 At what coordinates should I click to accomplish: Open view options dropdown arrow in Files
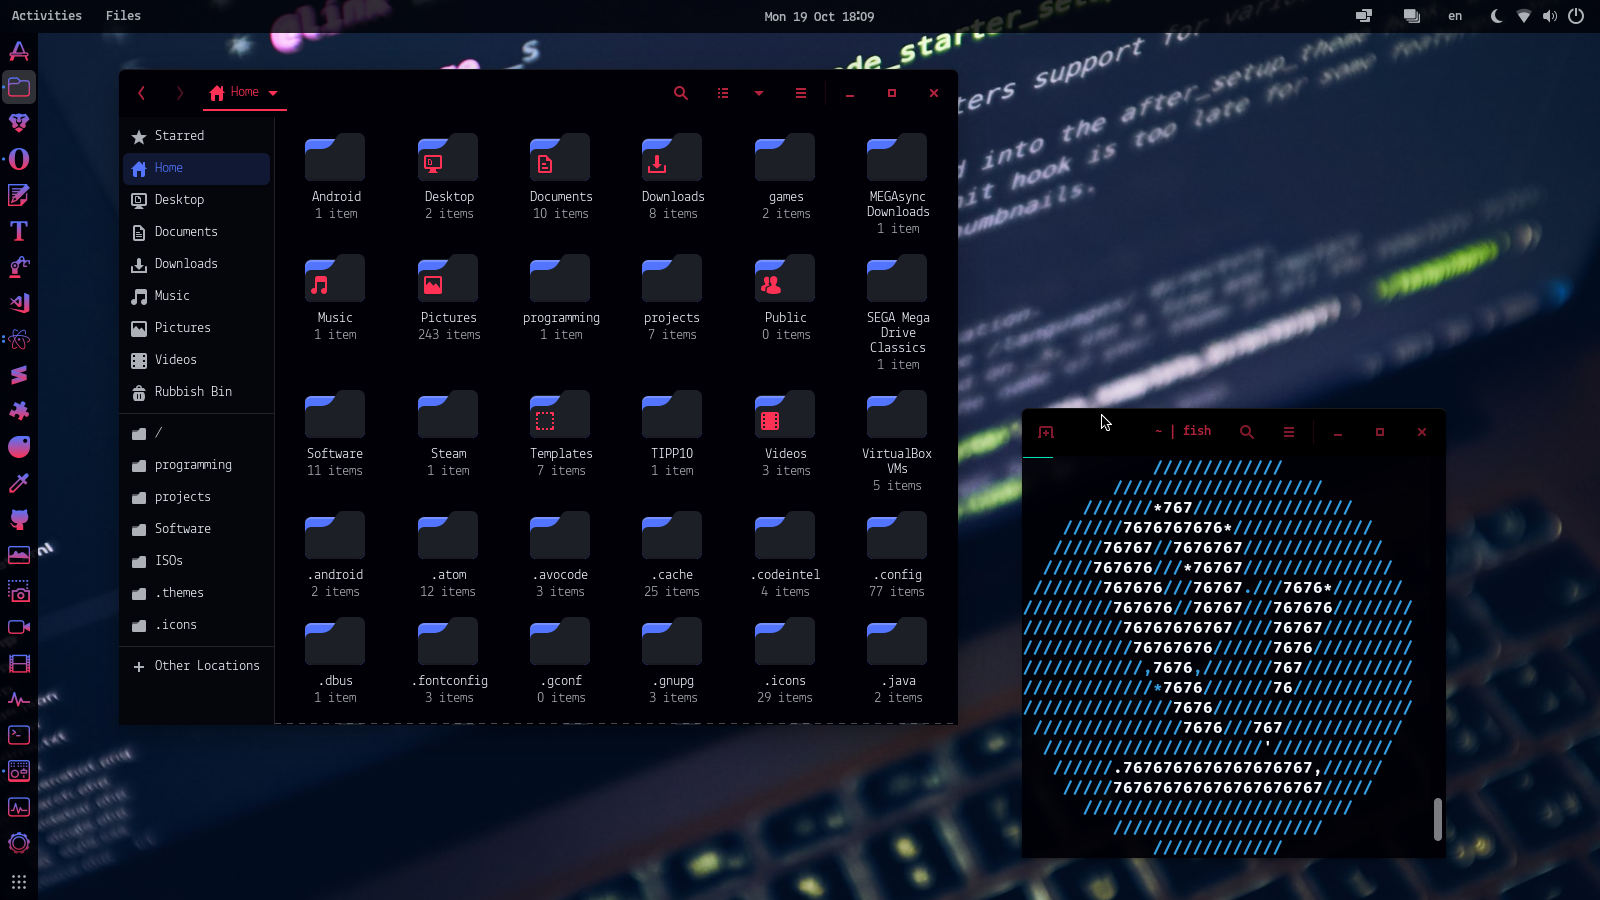[x=759, y=93]
